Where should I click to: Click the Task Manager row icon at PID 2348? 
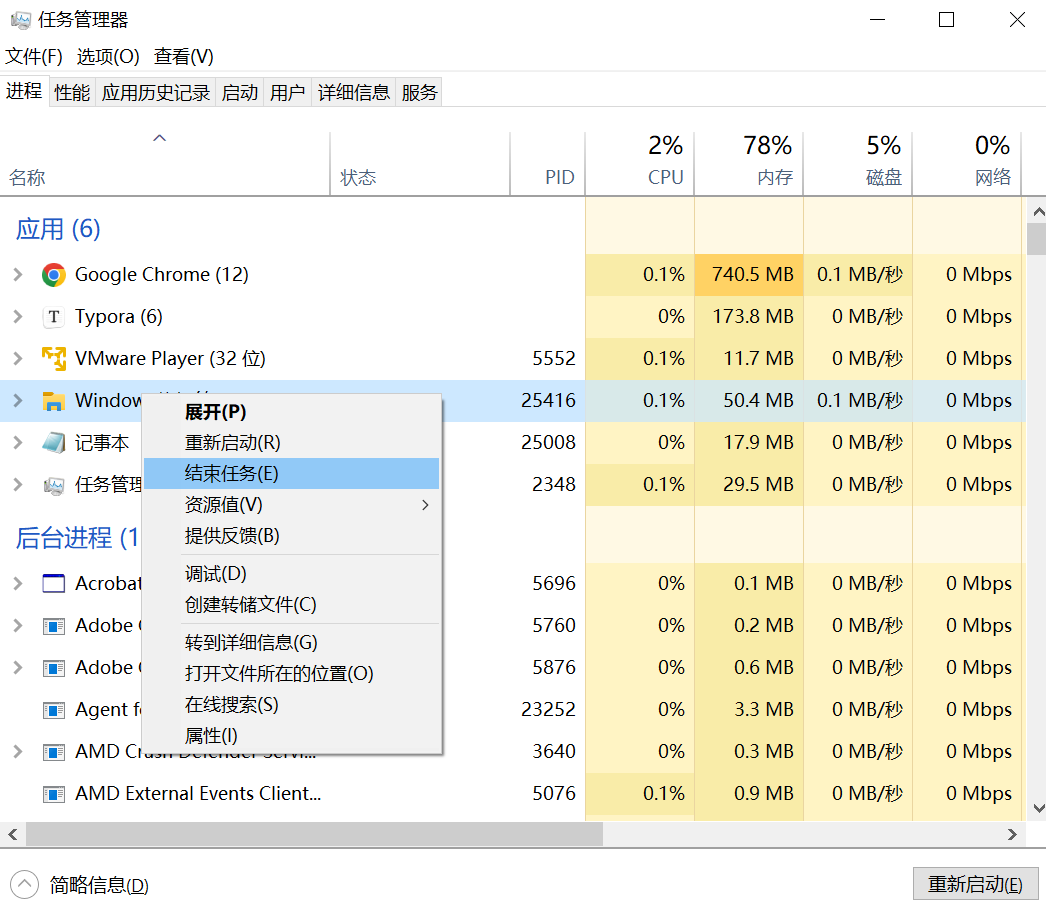coord(53,485)
